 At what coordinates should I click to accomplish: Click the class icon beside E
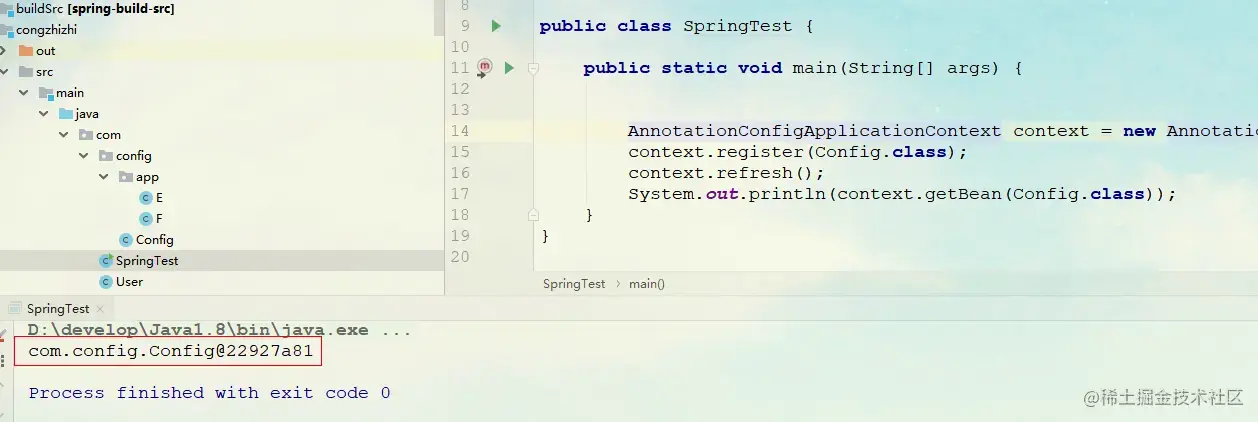146,198
